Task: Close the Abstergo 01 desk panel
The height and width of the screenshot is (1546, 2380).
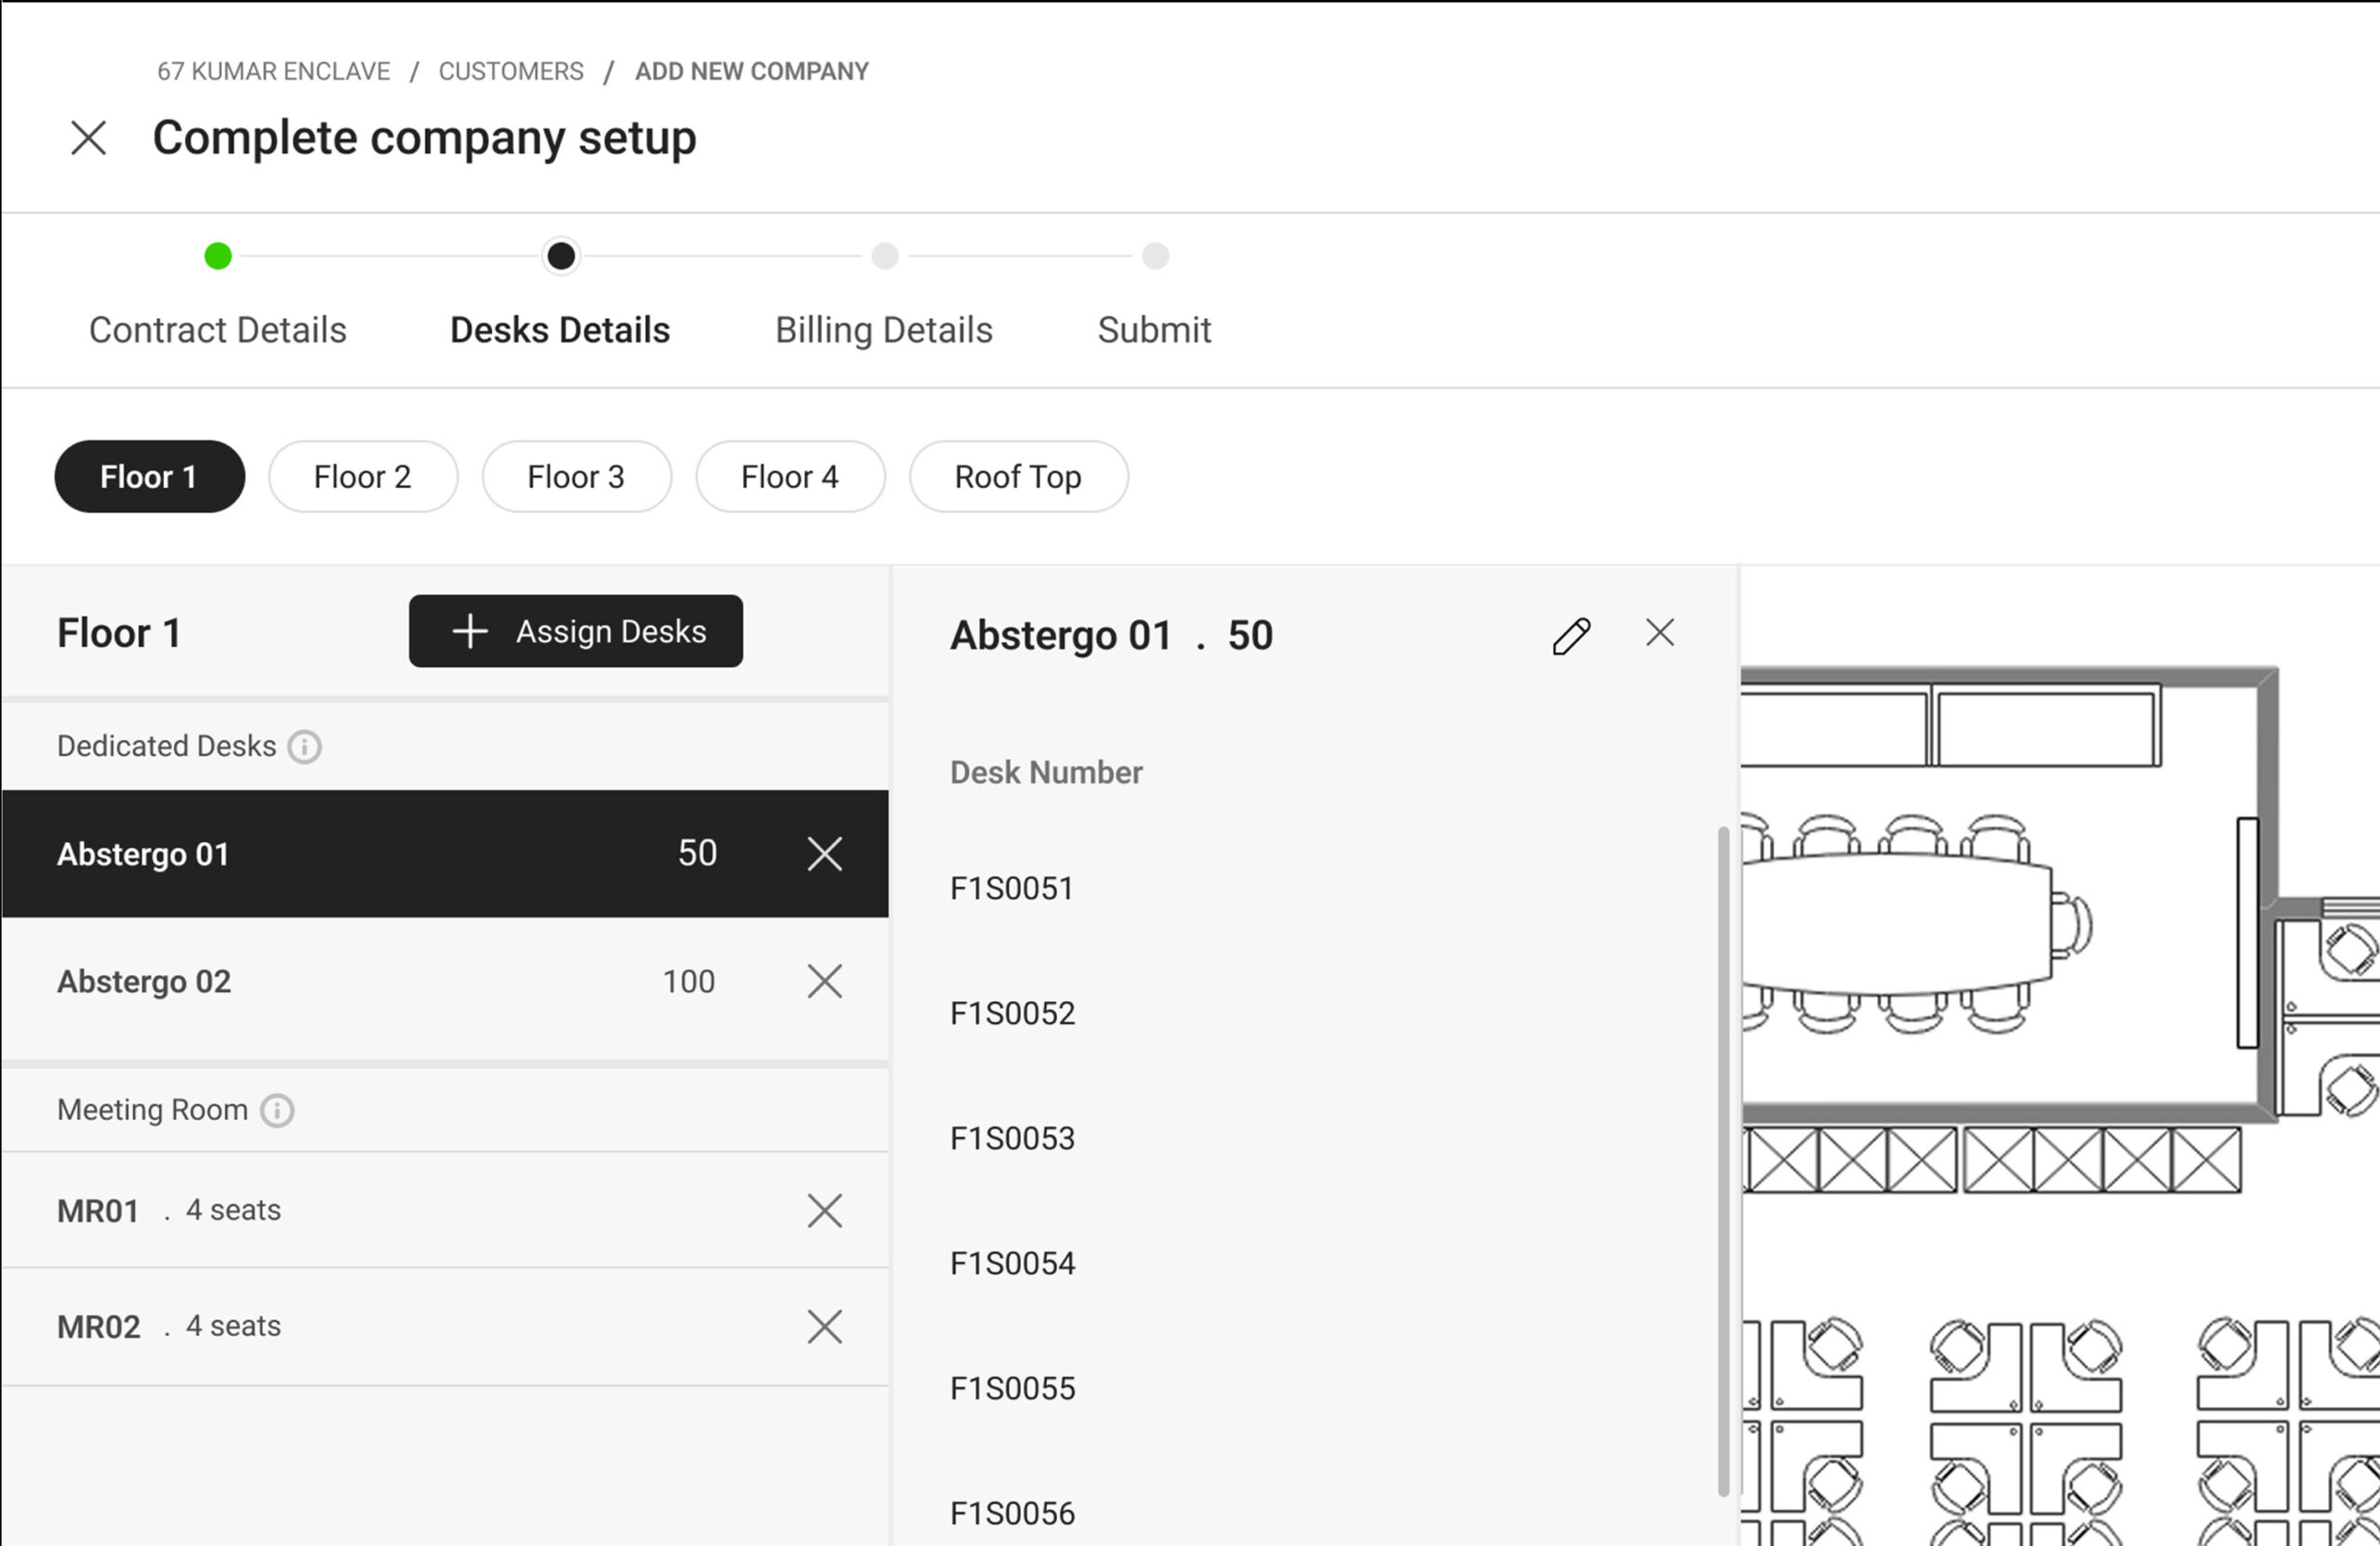Action: click(1660, 633)
